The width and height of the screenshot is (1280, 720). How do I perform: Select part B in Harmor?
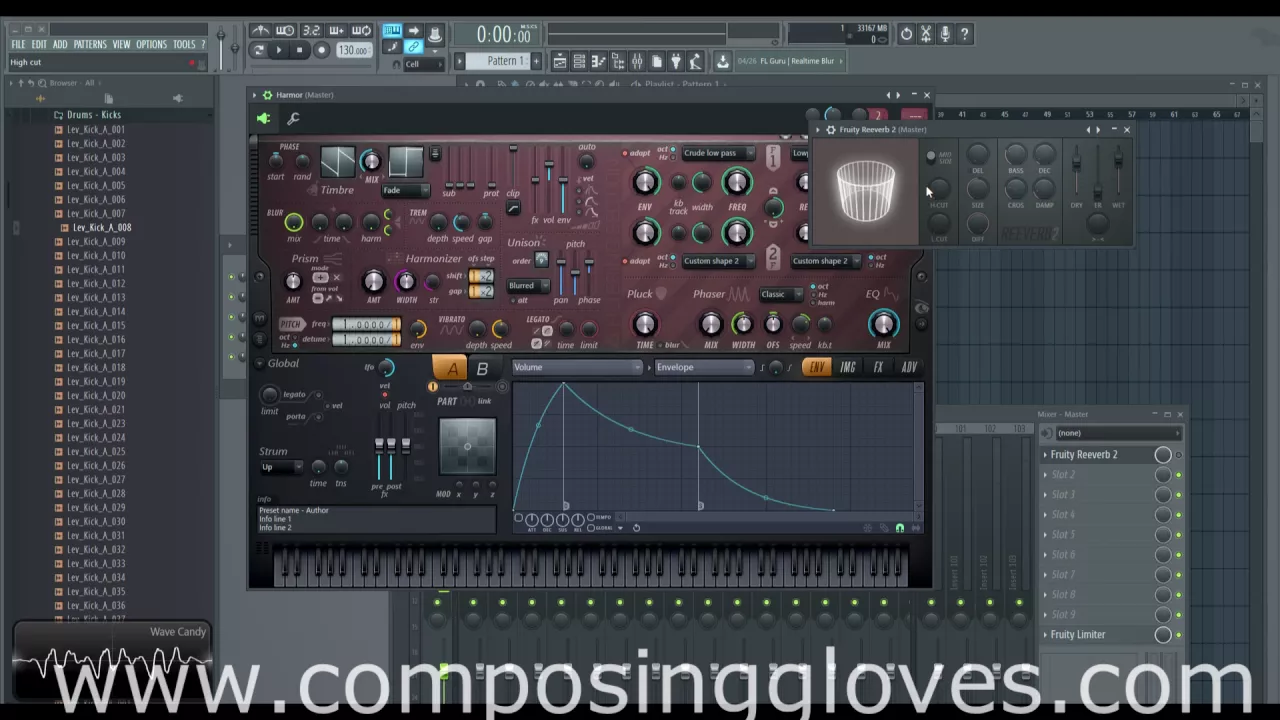[482, 369]
